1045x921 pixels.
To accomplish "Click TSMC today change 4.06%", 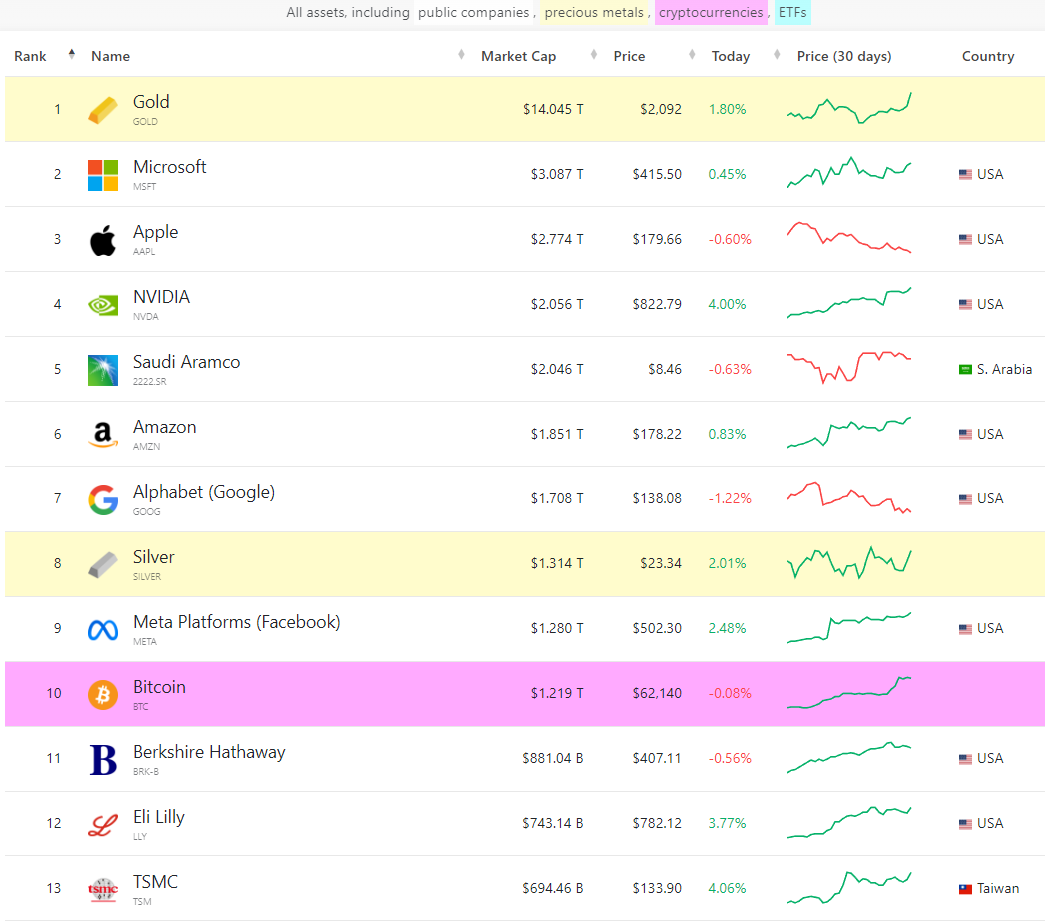I will point(727,889).
